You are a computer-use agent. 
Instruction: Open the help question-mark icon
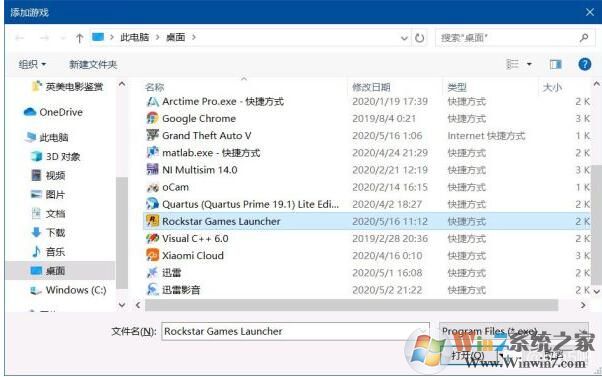[x=584, y=64]
